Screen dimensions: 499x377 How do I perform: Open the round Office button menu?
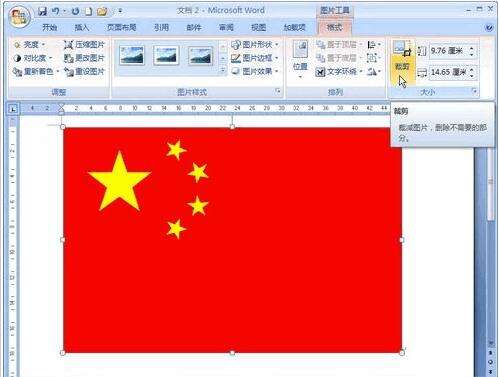[19, 16]
